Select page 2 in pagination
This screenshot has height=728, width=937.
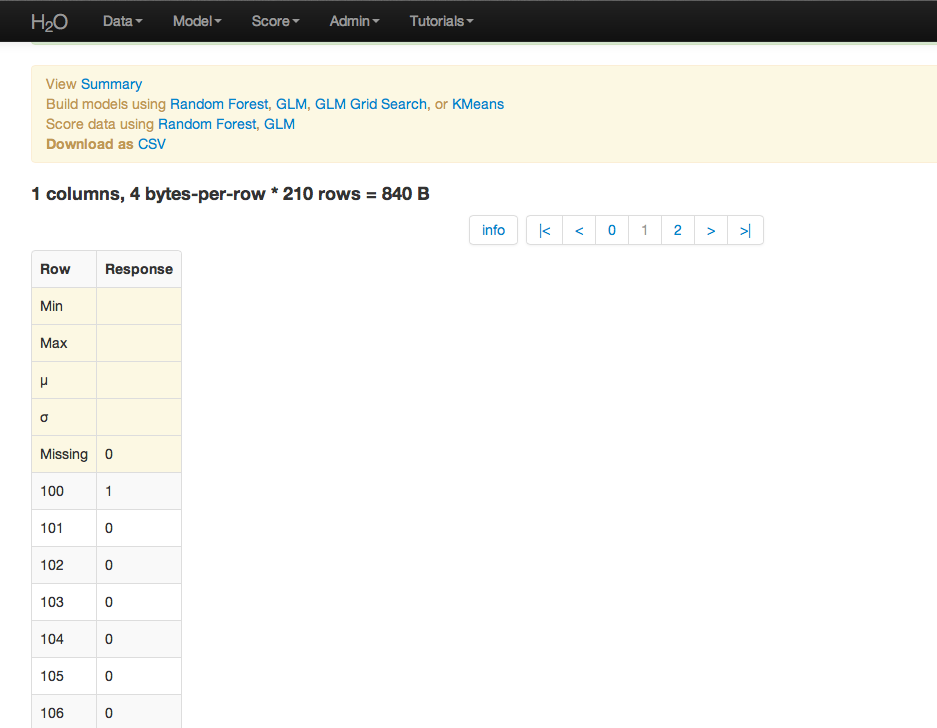pyautogui.click(x=677, y=230)
